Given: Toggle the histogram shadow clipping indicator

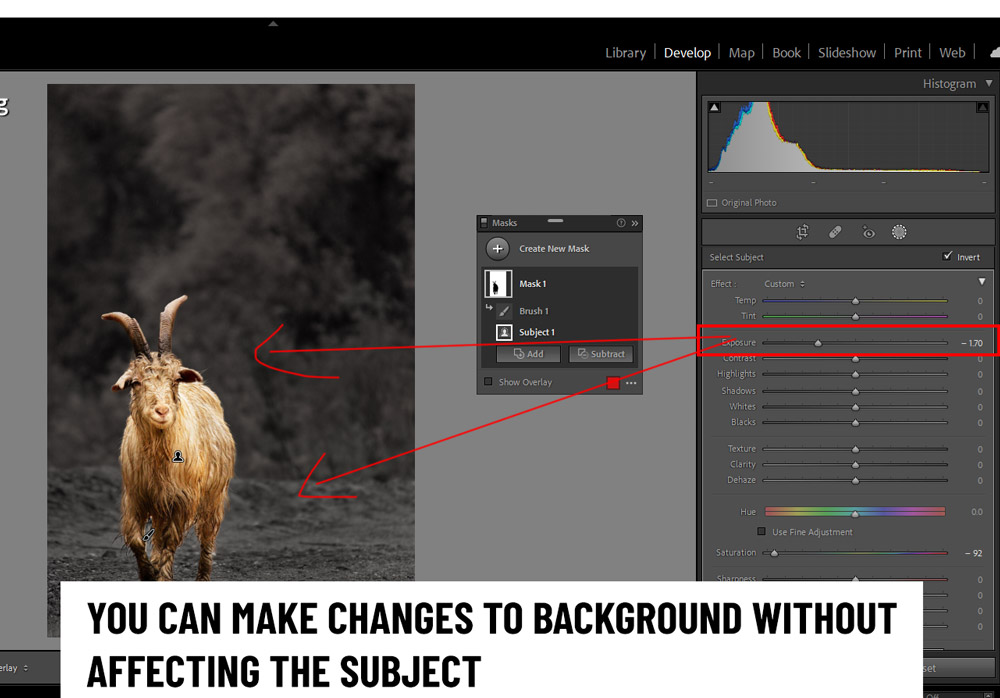Looking at the screenshot, I should (714, 107).
